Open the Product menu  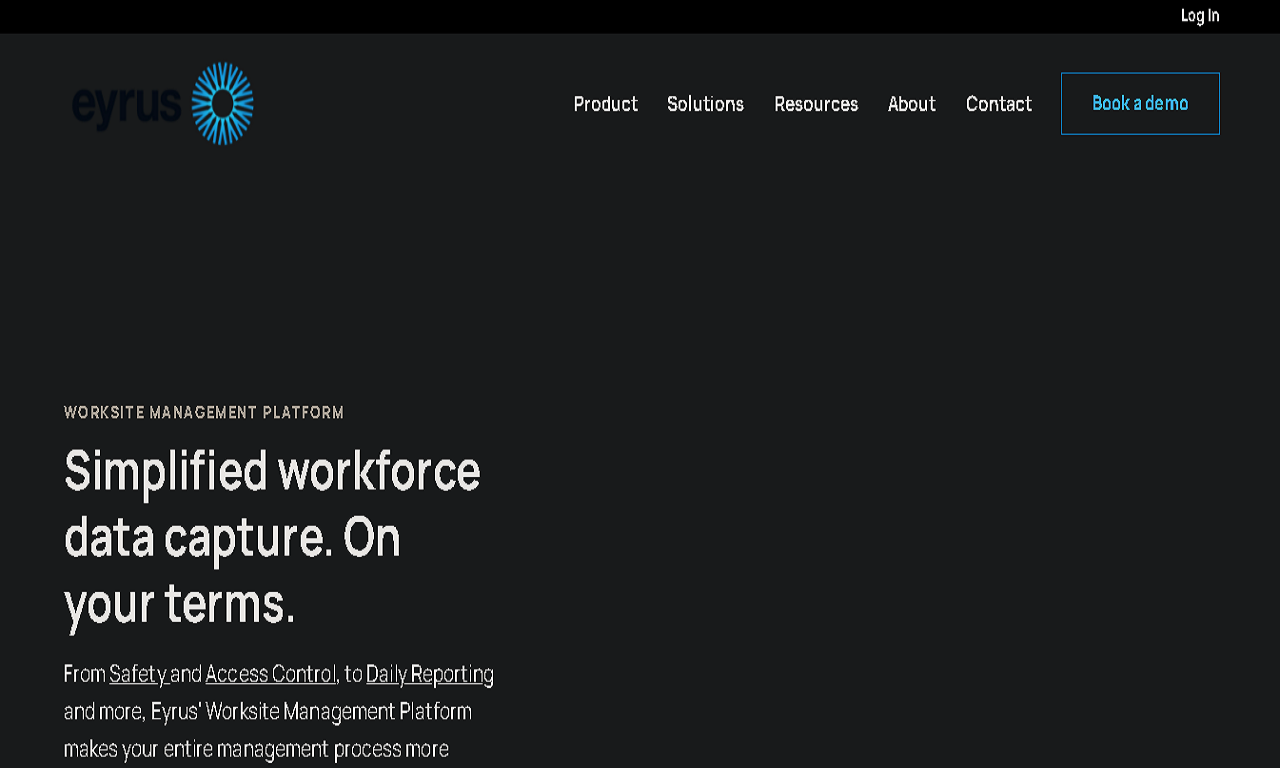point(605,104)
